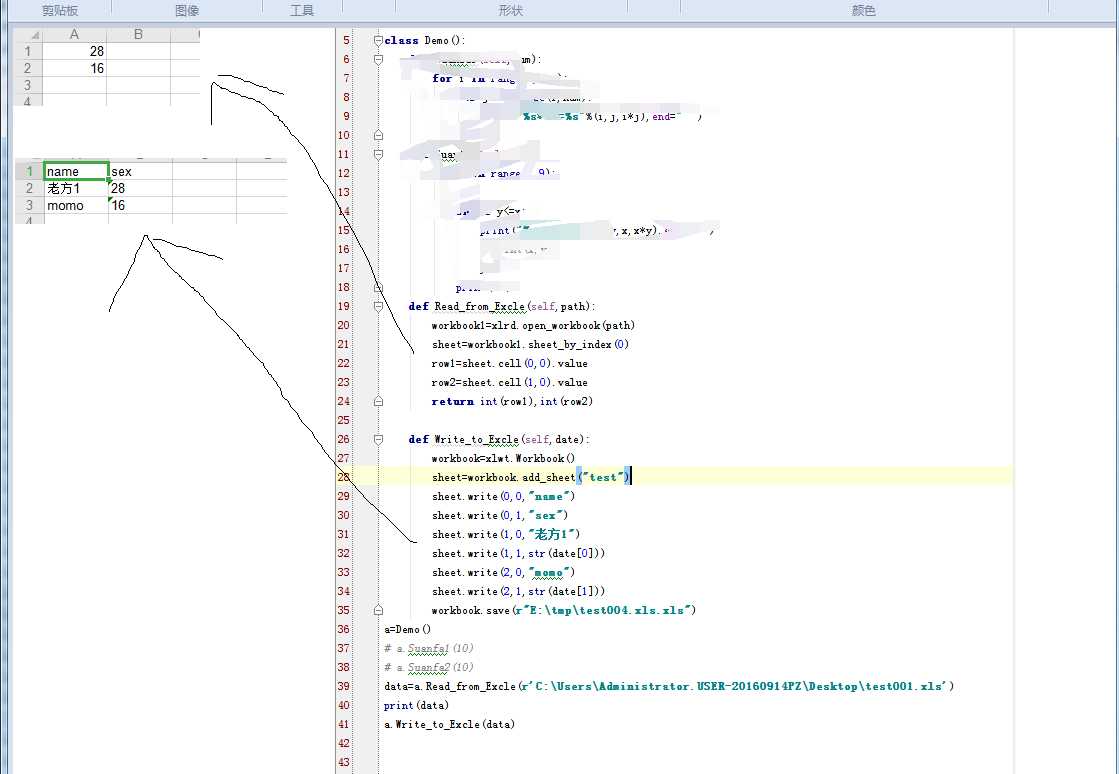This screenshot has width=1119, height=774.
Task: Click the fold end marker at workbook.save line
Action: pyautogui.click(x=378, y=611)
